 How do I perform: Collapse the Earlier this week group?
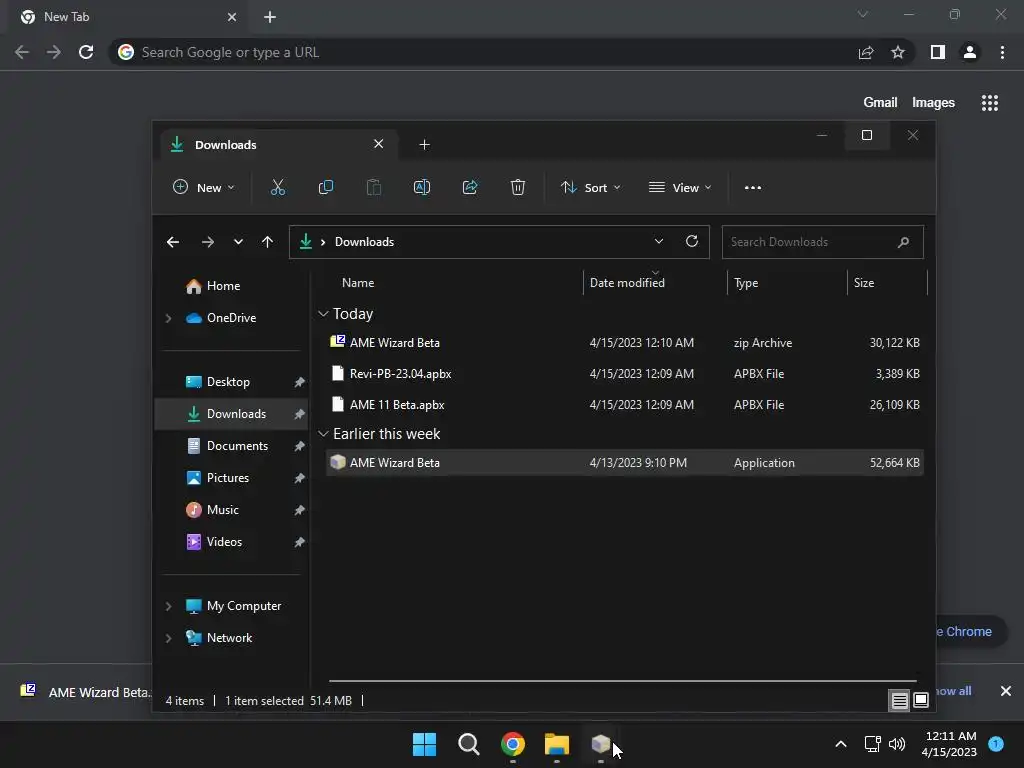coord(323,434)
